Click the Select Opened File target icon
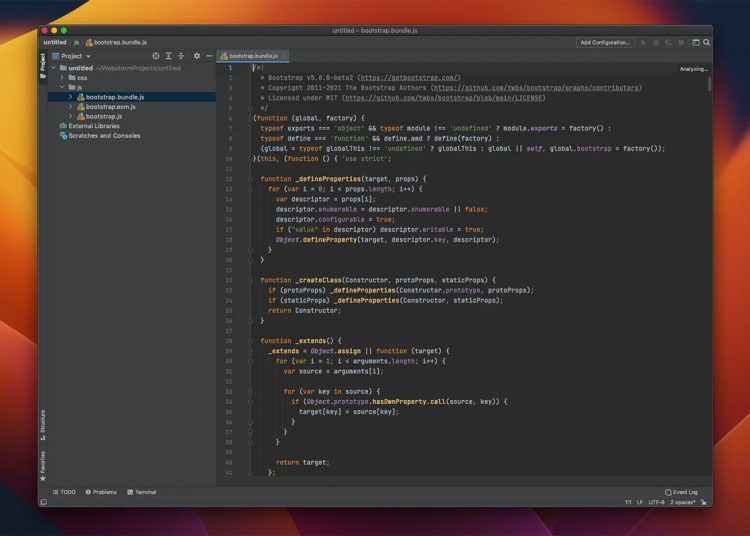This screenshot has height=536, width=750. [x=155, y=56]
